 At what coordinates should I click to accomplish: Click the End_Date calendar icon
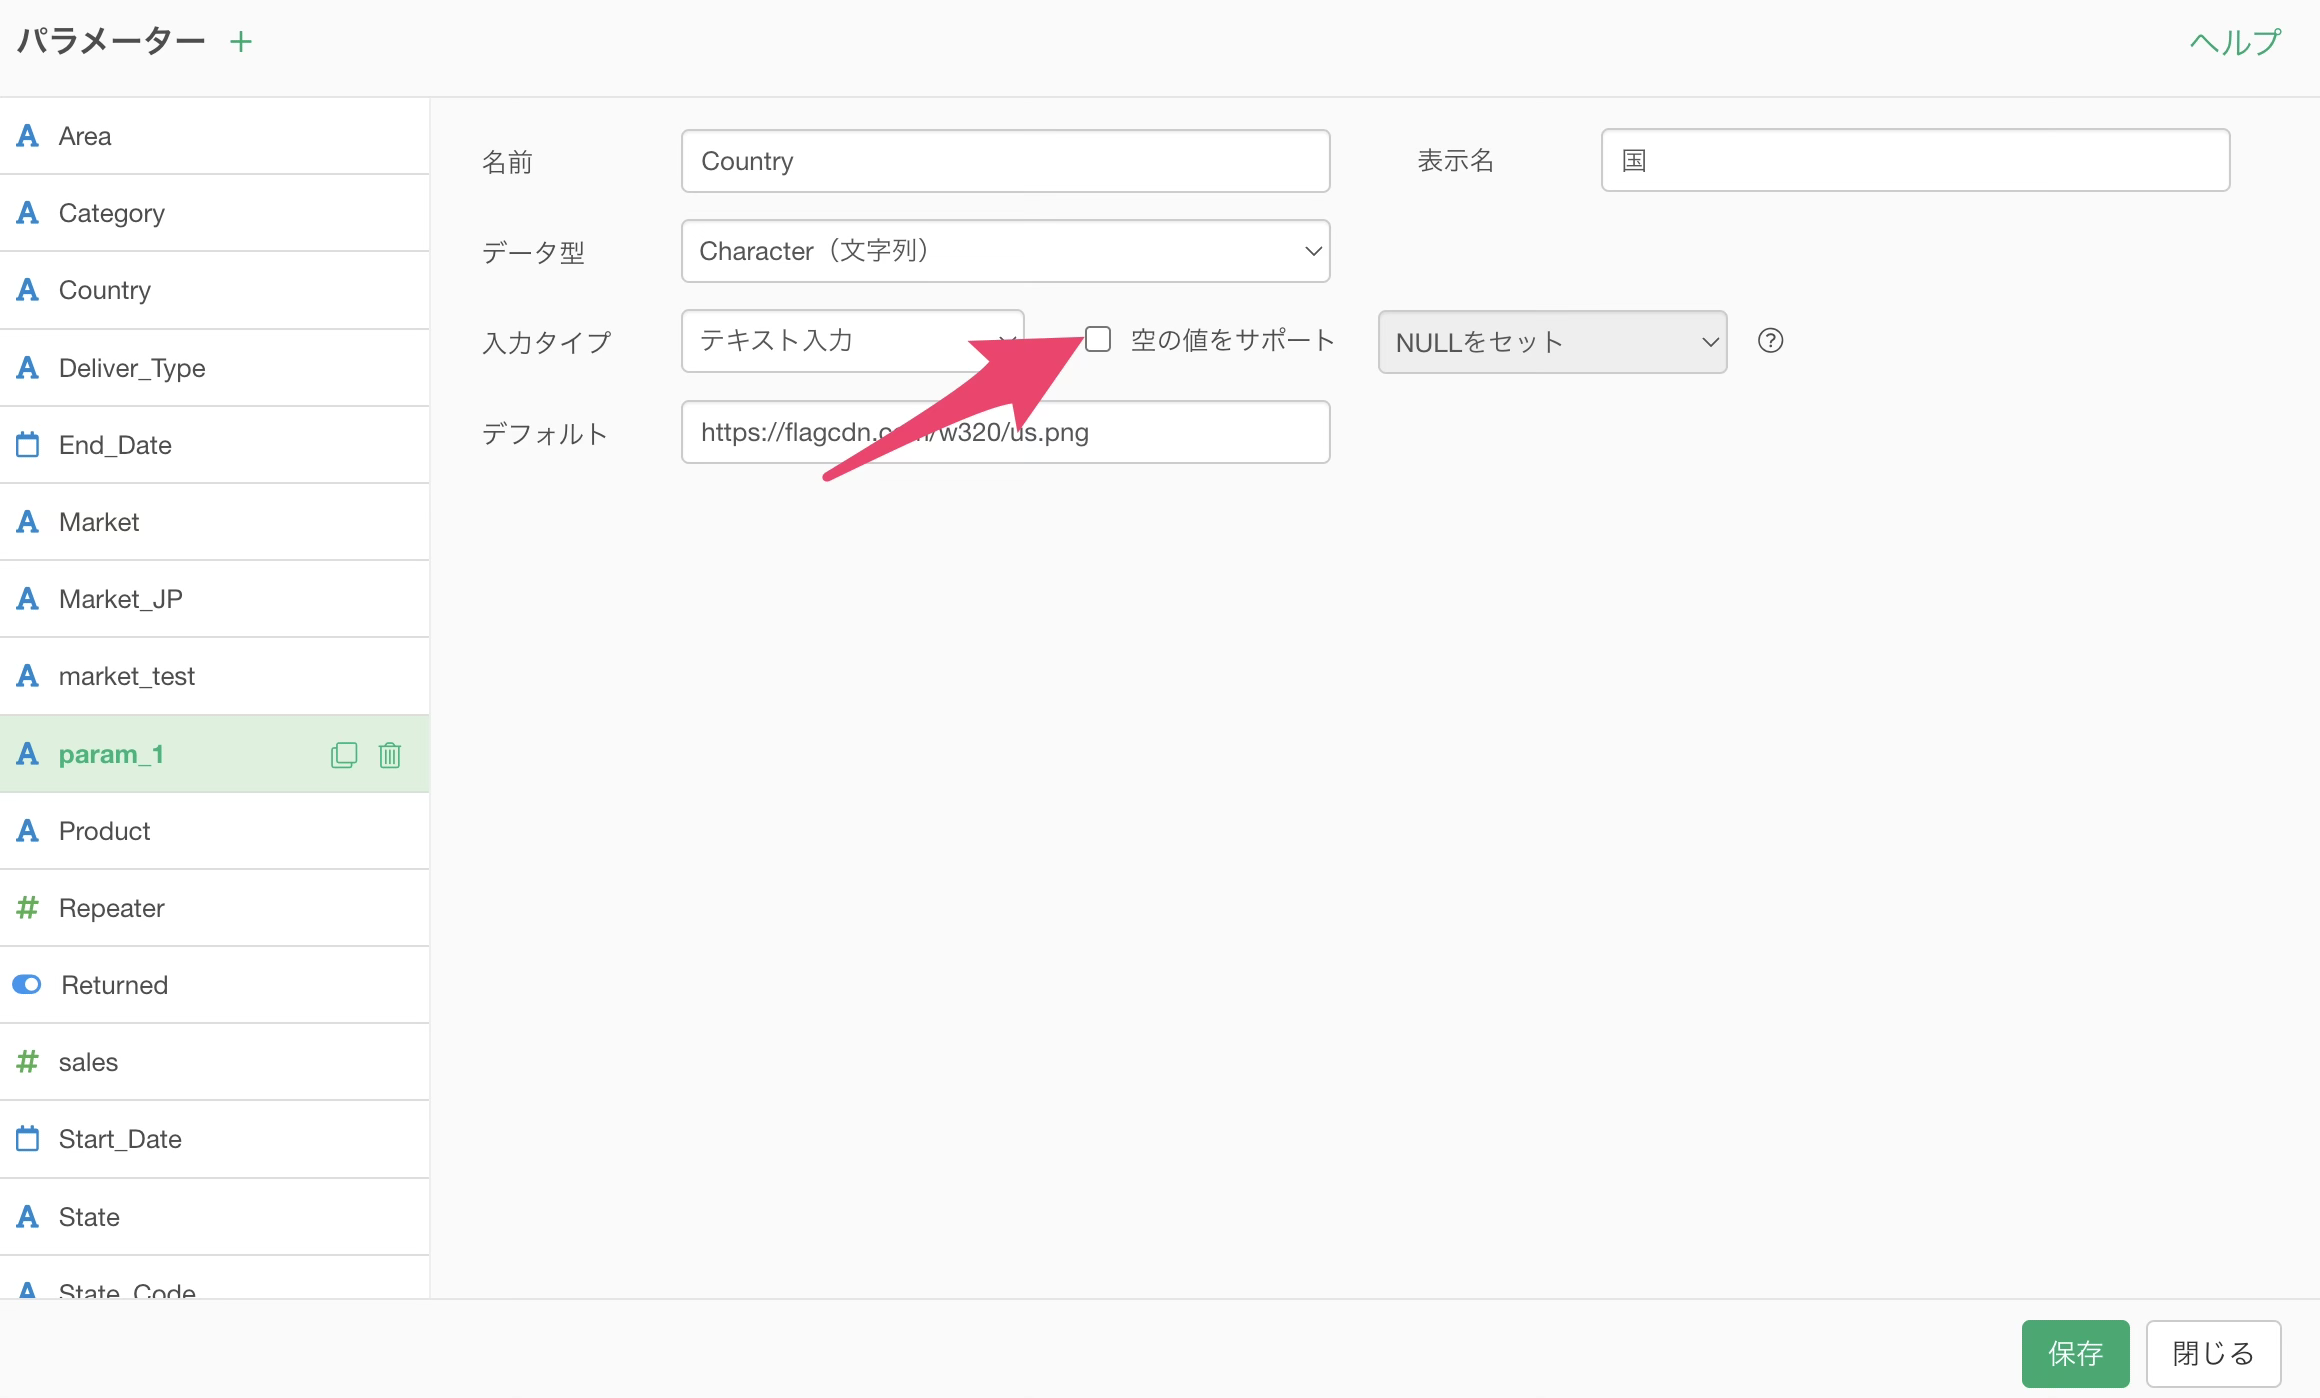[x=28, y=444]
